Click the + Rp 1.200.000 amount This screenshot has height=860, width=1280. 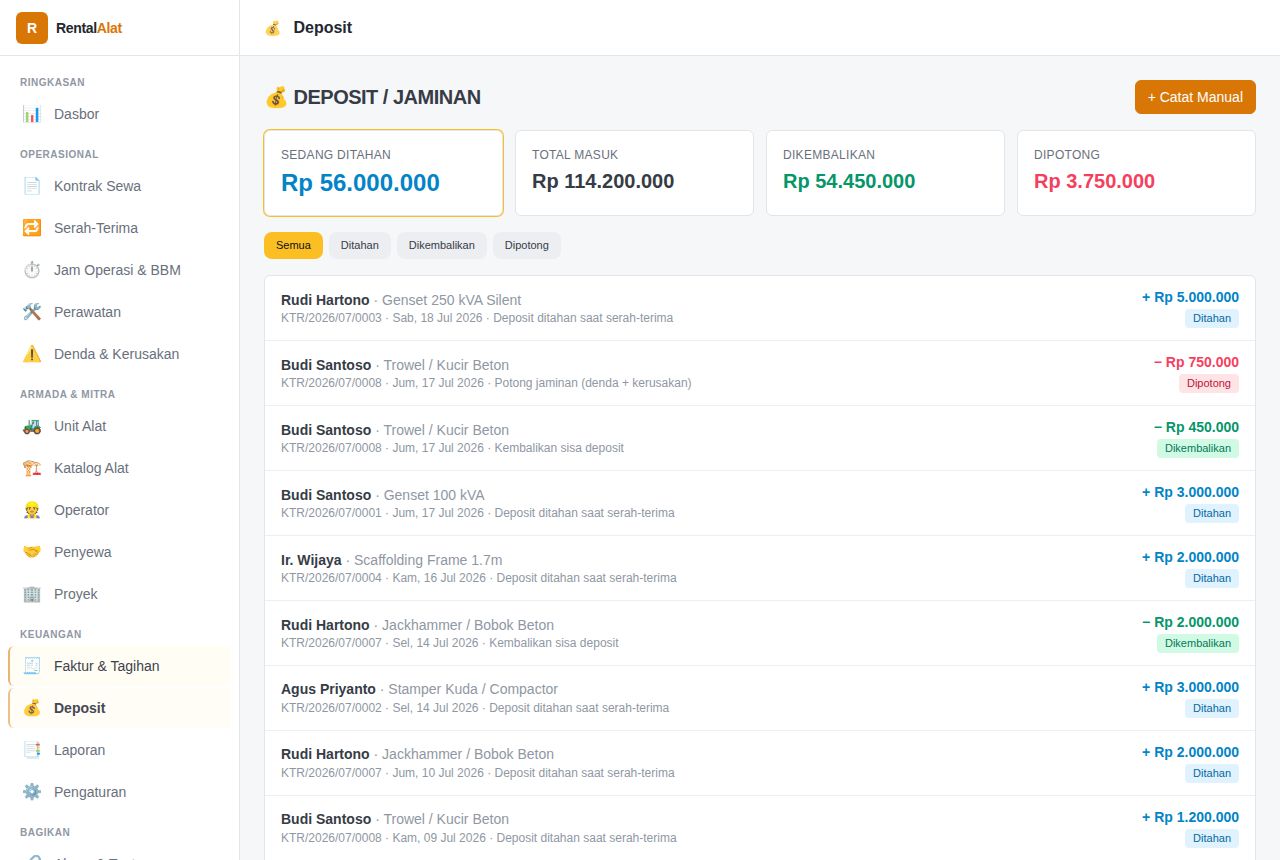click(x=1190, y=817)
